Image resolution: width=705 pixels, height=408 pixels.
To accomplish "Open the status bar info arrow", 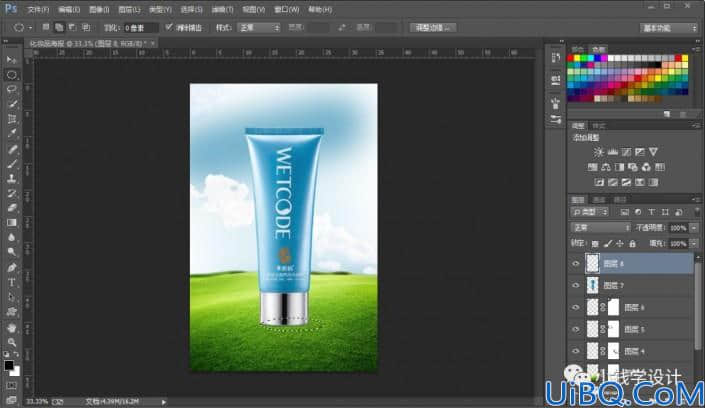I will (x=164, y=402).
